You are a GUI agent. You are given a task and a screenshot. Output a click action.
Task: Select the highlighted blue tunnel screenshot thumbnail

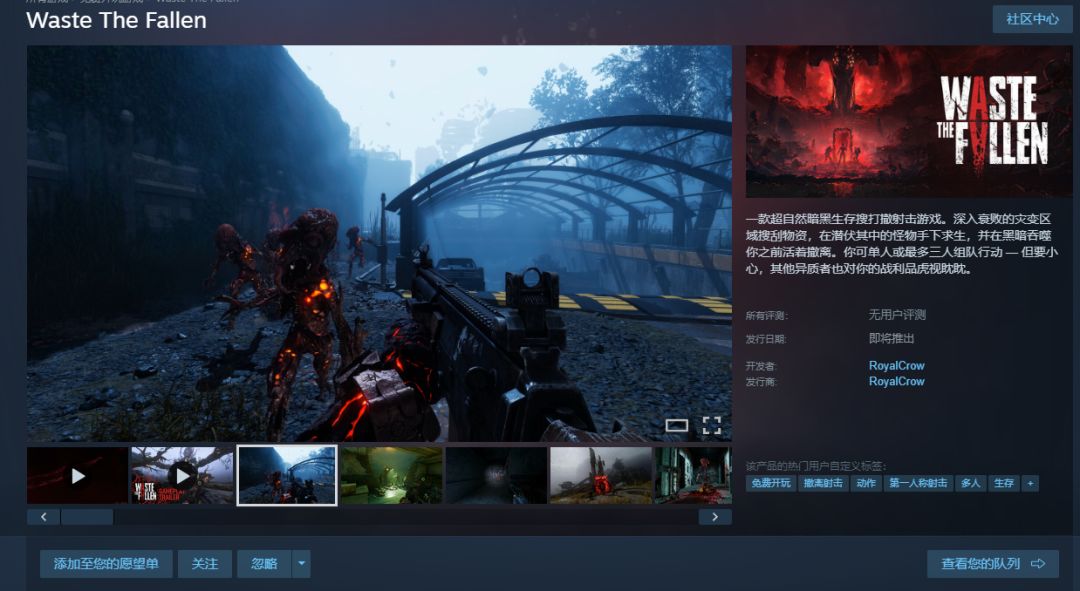click(287, 475)
